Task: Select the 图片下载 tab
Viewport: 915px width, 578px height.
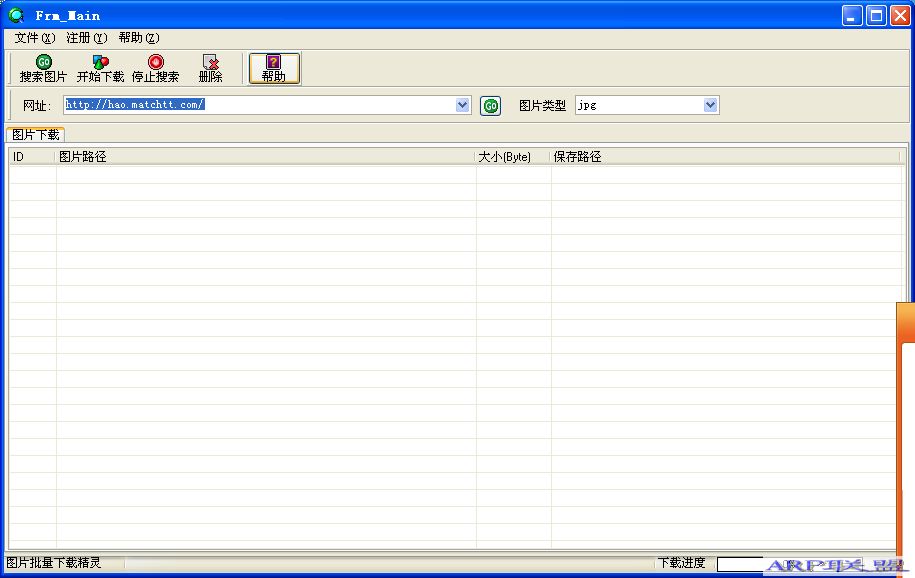Action: (x=36, y=134)
